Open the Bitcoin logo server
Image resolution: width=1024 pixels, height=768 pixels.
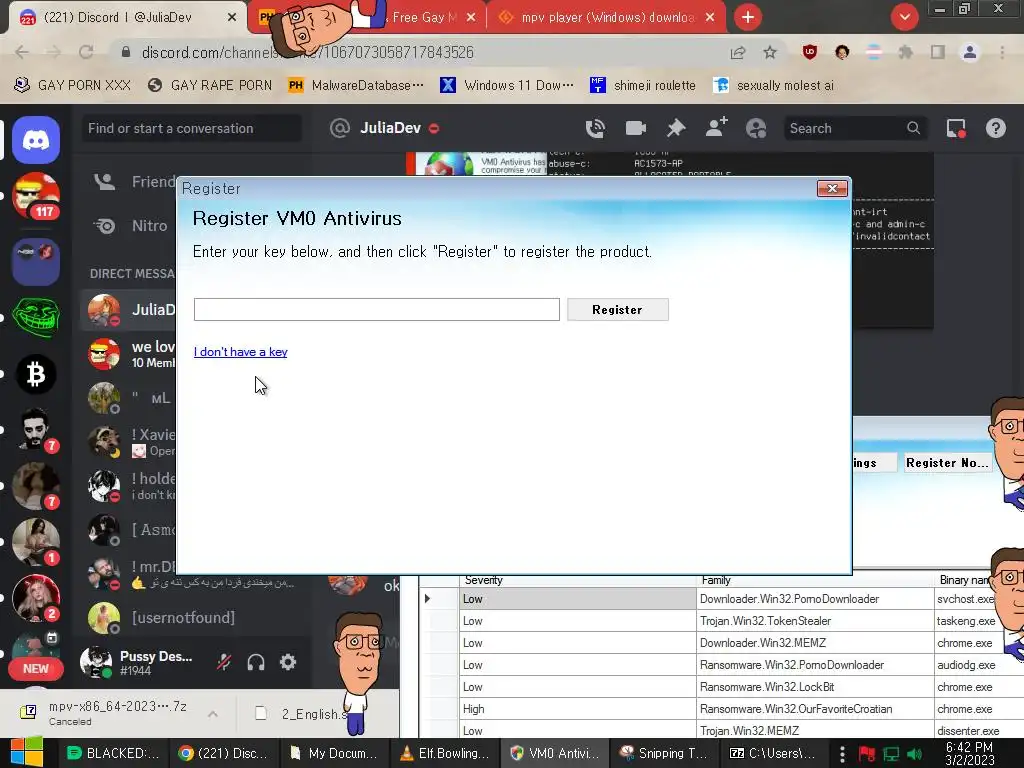36,374
